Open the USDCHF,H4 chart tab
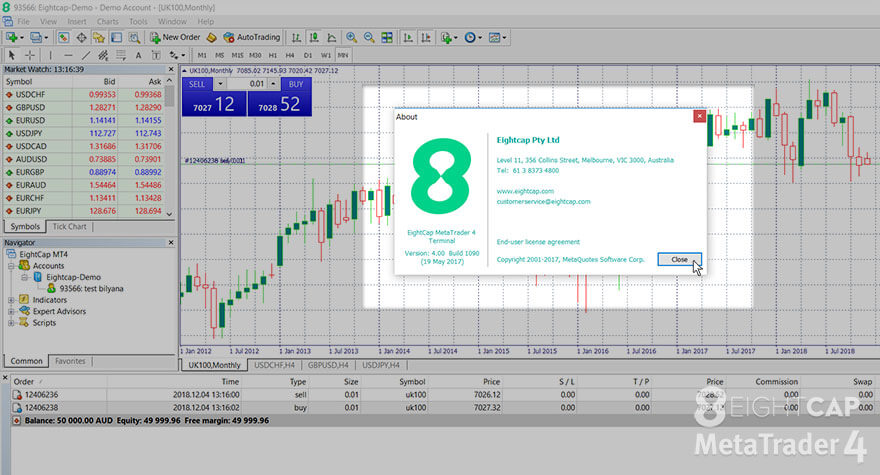 [x=274, y=365]
